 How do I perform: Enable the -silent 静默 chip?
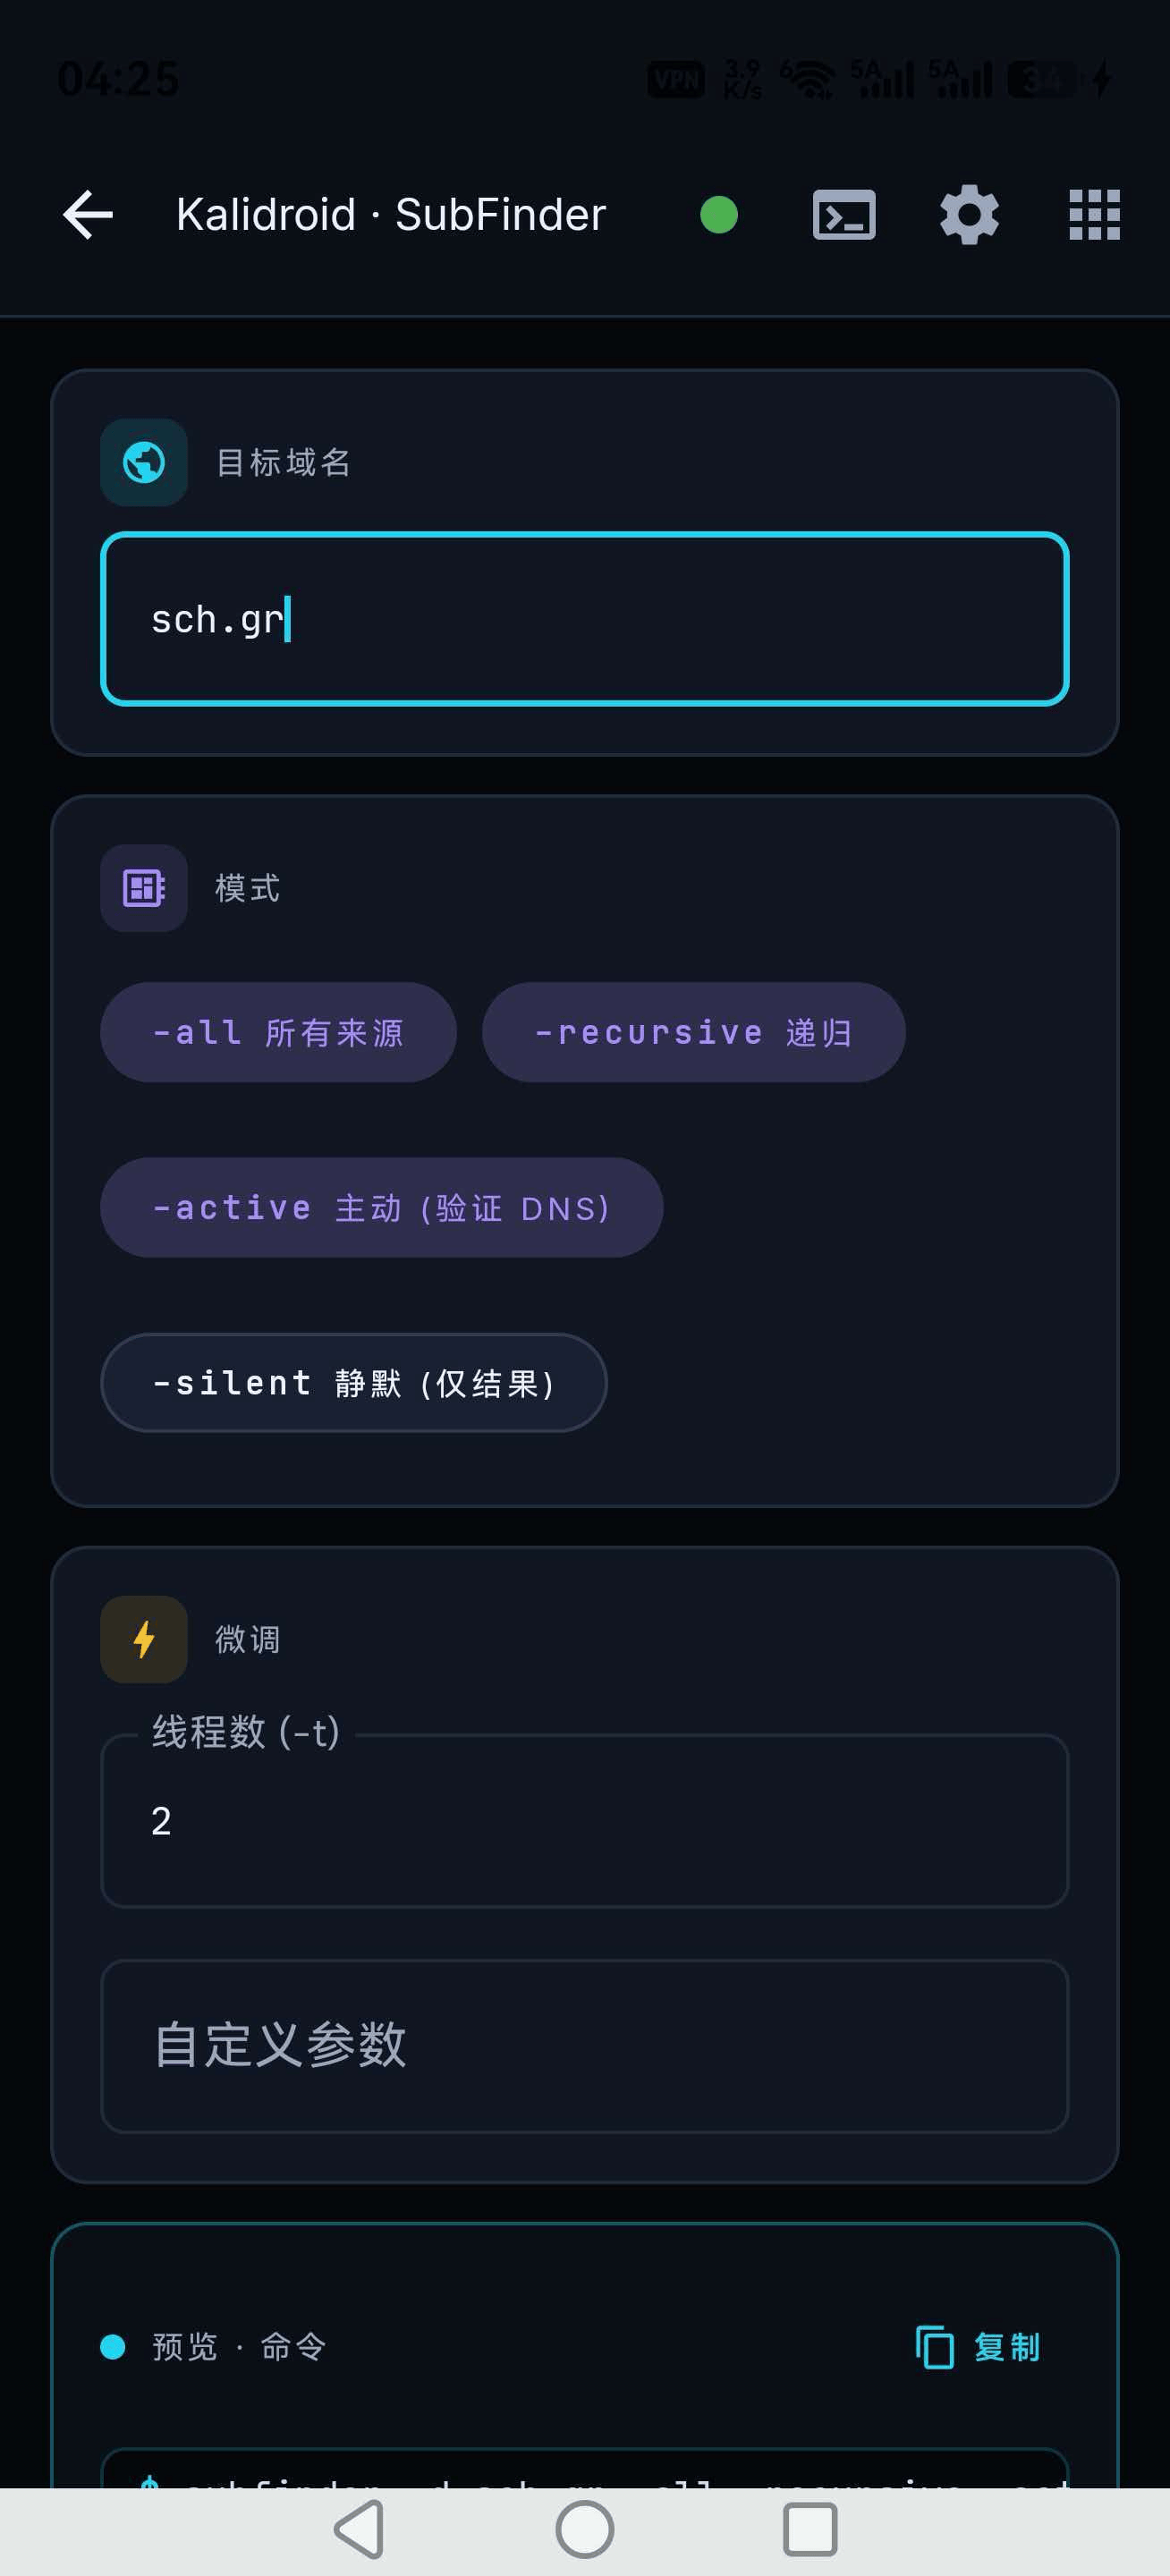[x=354, y=1383]
